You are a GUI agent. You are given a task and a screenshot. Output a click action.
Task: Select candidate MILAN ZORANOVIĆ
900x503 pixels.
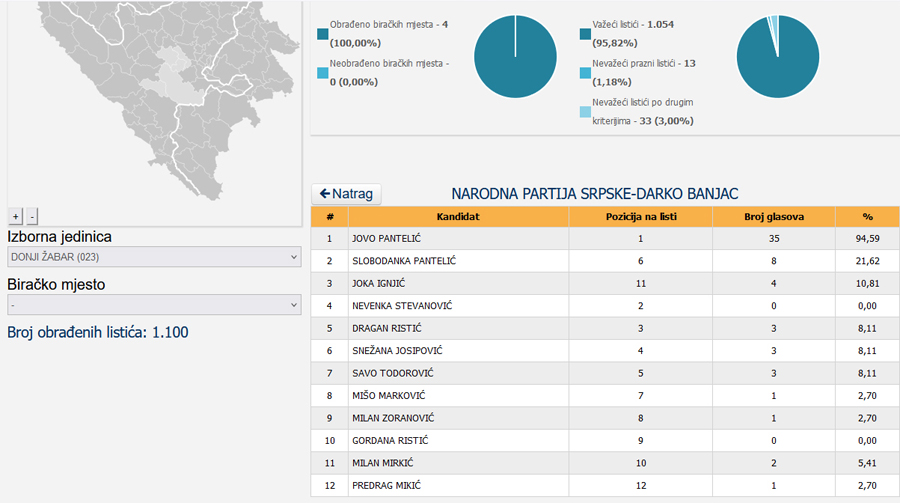click(x=393, y=418)
